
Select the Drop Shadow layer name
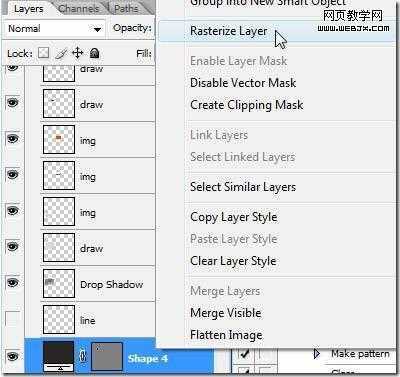click(112, 284)
